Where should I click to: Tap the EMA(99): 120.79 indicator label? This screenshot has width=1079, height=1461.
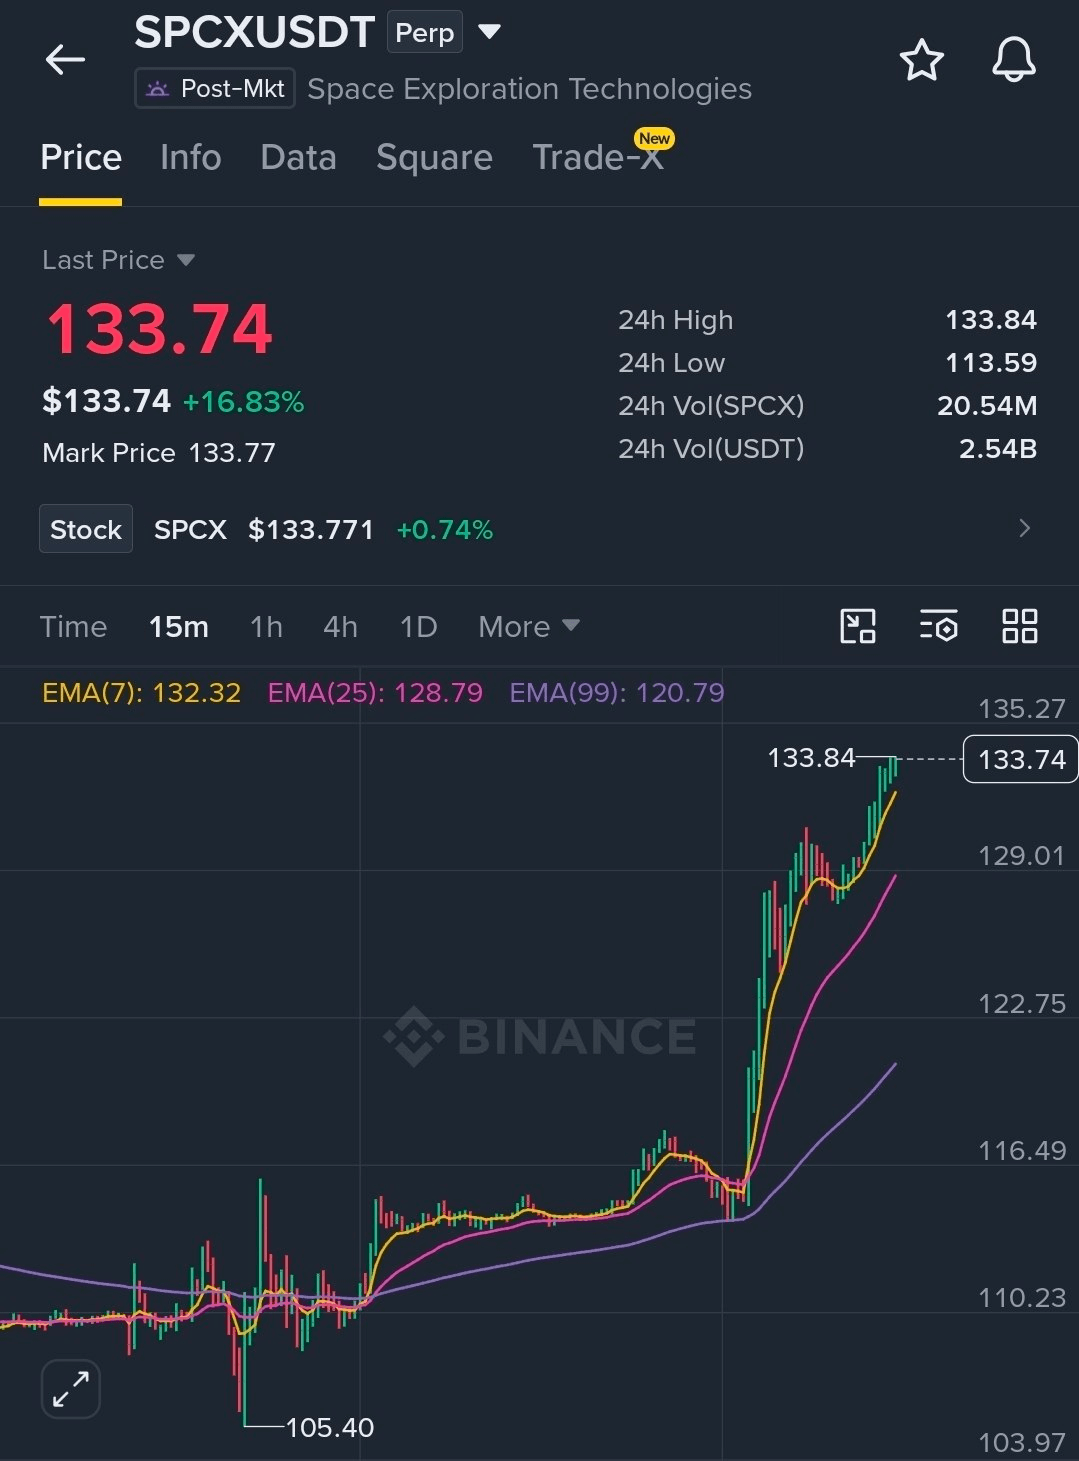click(x=617, y=692)
